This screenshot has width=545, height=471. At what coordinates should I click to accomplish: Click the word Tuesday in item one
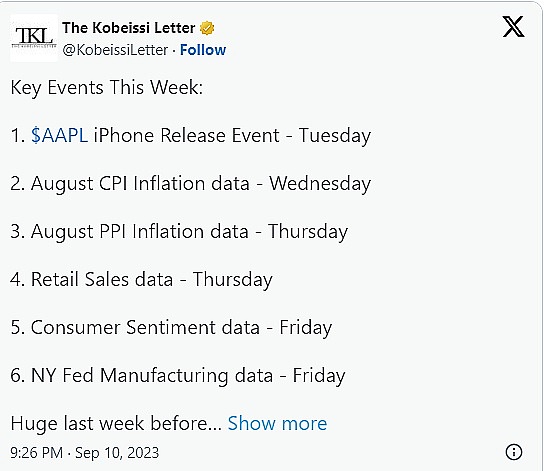pyautogui.click(x=335, y=136)
